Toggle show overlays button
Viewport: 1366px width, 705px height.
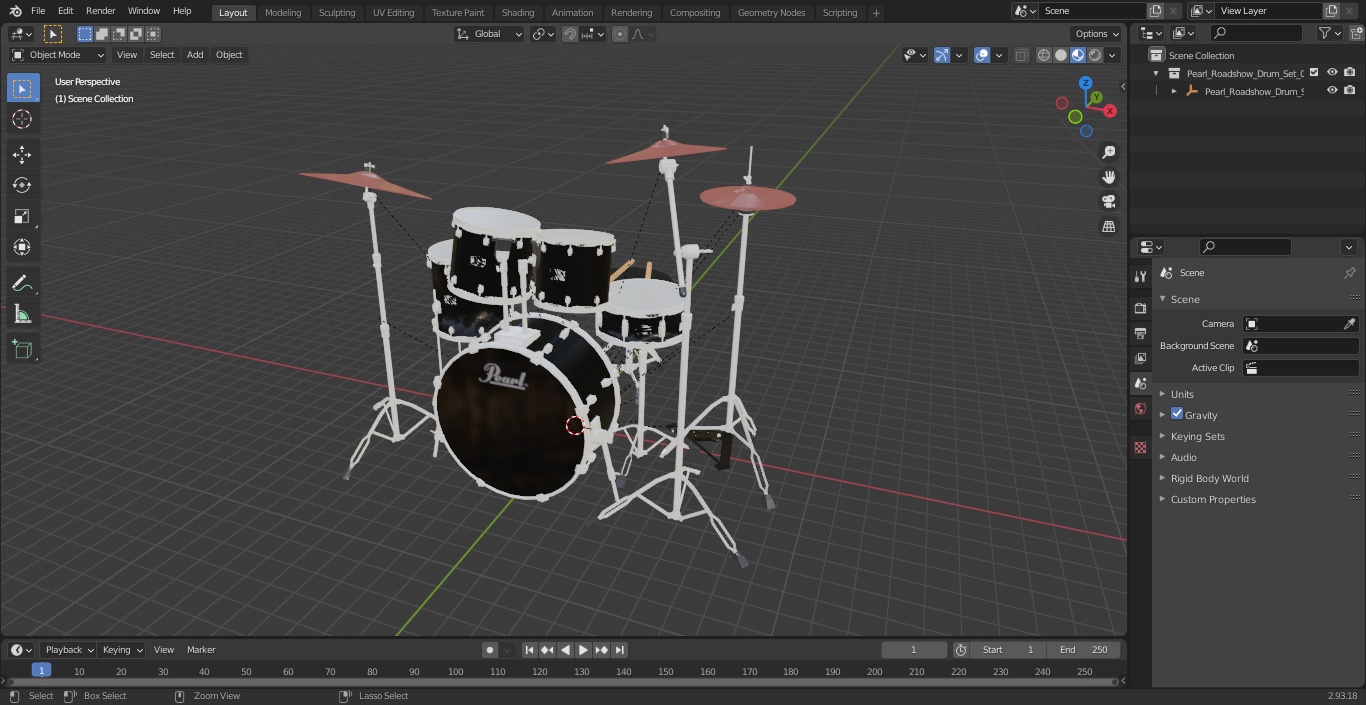pos(982,55)
